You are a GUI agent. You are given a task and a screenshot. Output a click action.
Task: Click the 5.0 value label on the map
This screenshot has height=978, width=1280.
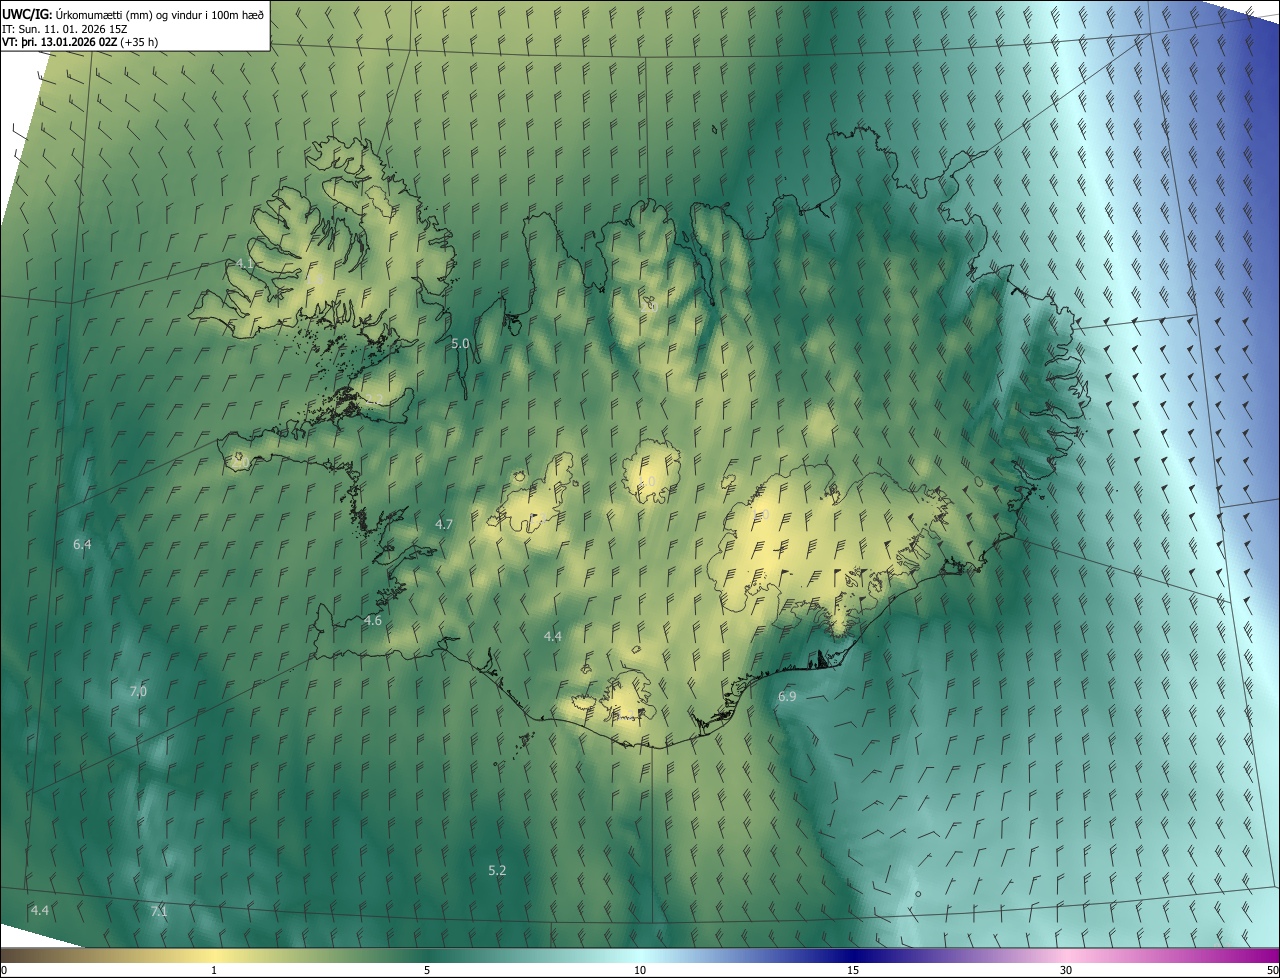(460, 343)
